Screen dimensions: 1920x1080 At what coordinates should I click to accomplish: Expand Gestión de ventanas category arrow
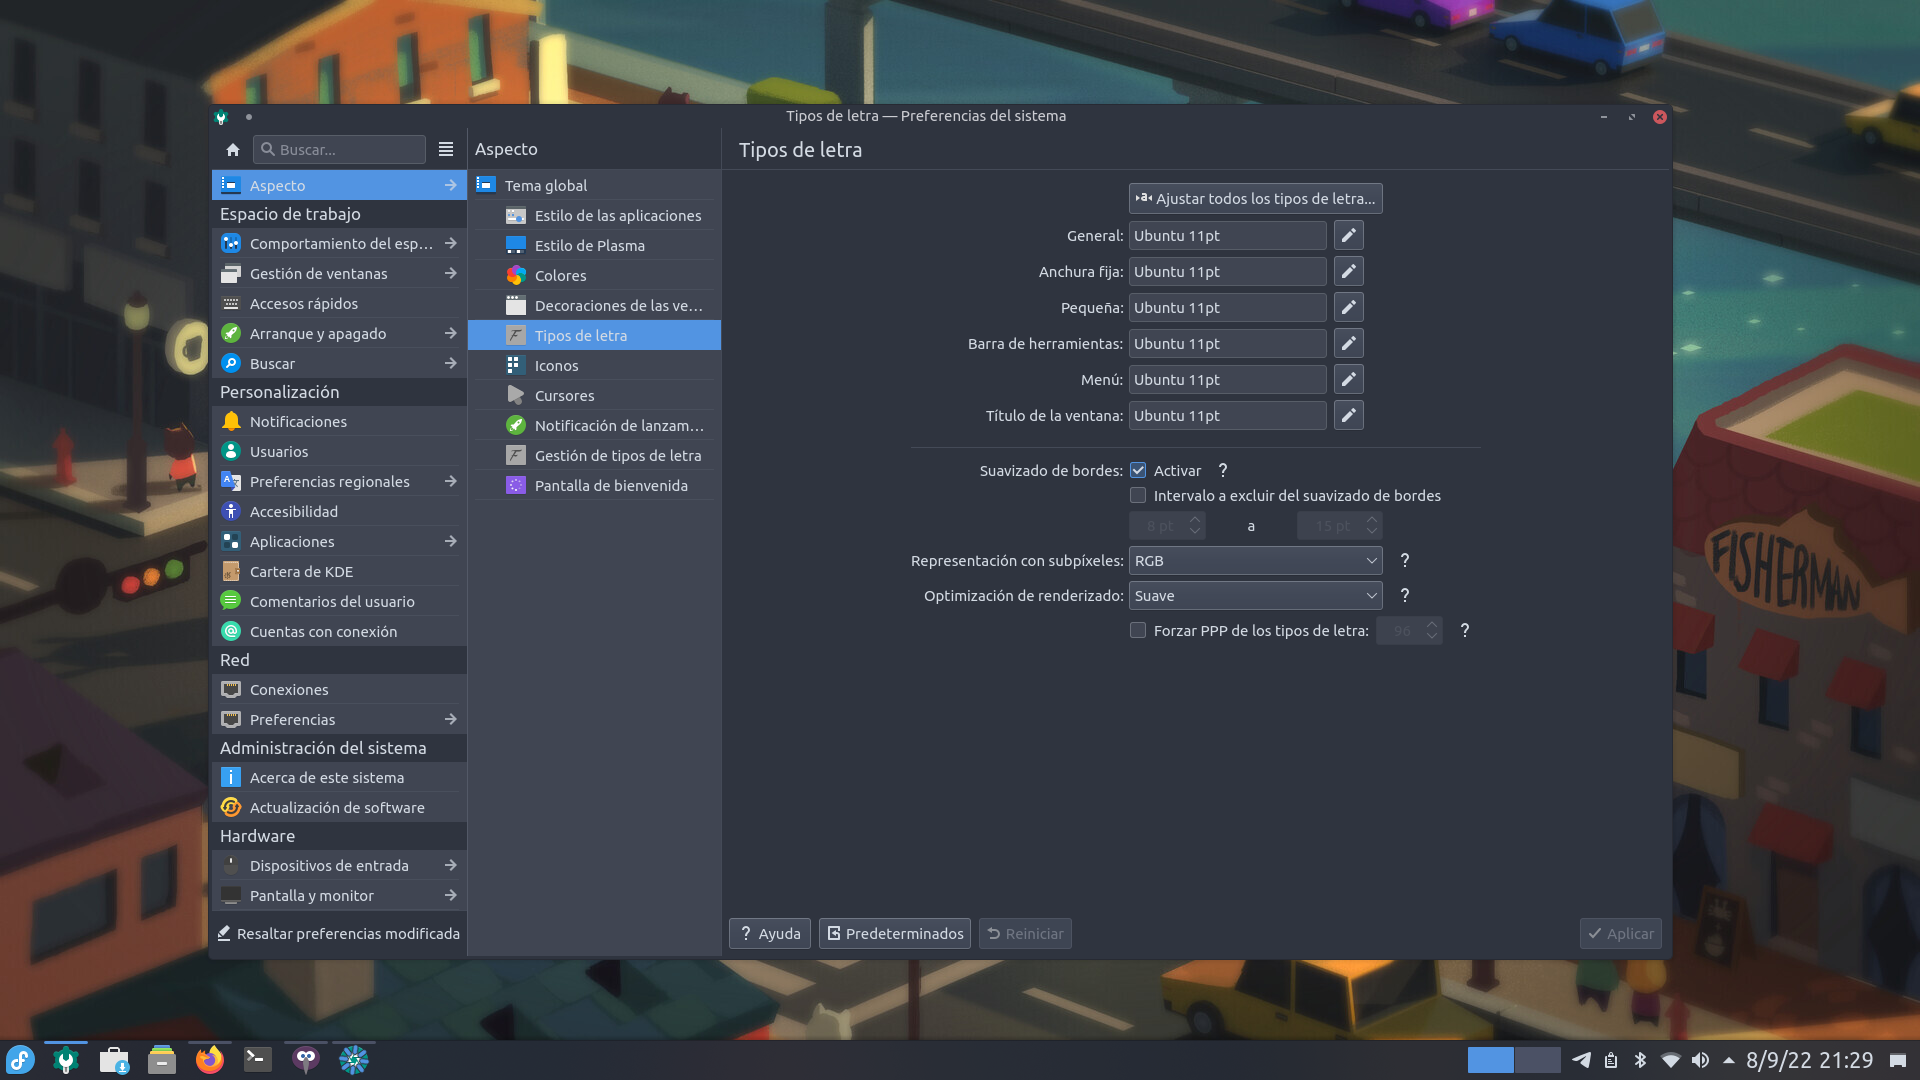450,274
